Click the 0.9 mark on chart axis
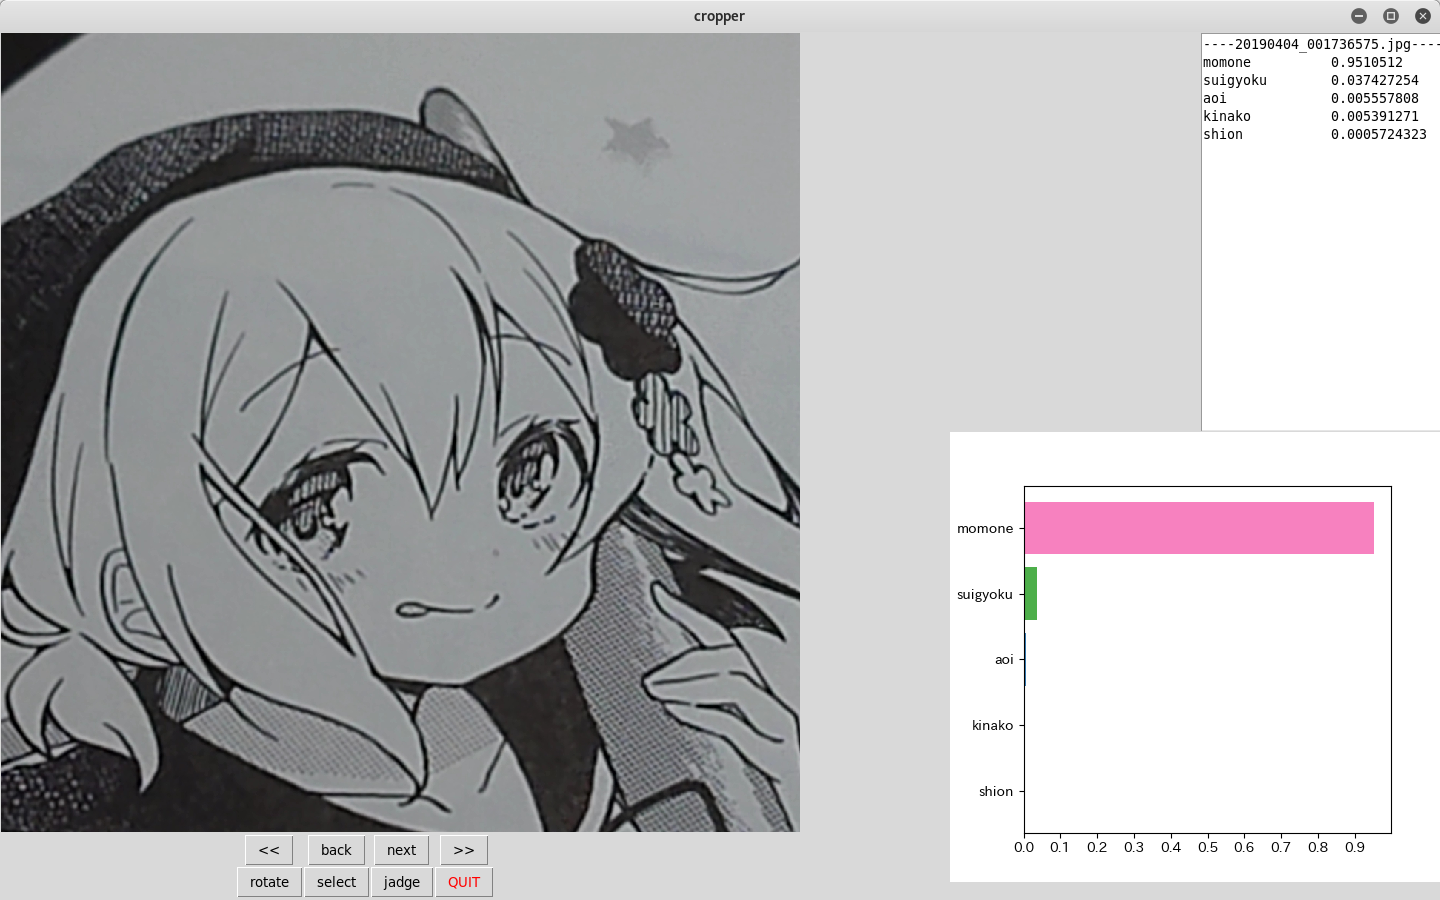The width and height of the screenshot is (1440, 900). click(x=1355, y=847)
